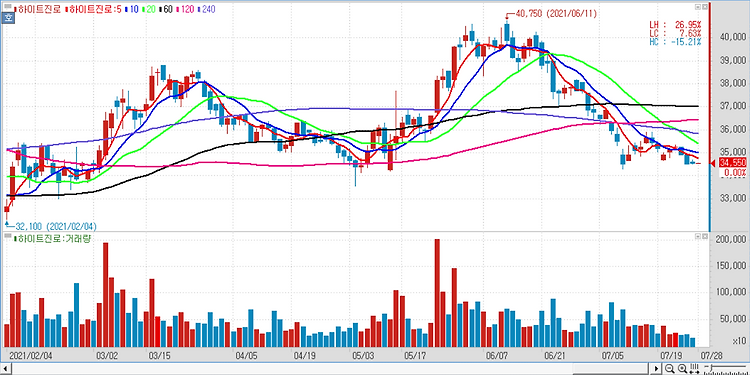
Task: Click the 37,000 price axis label
Action: coord(732,106)
